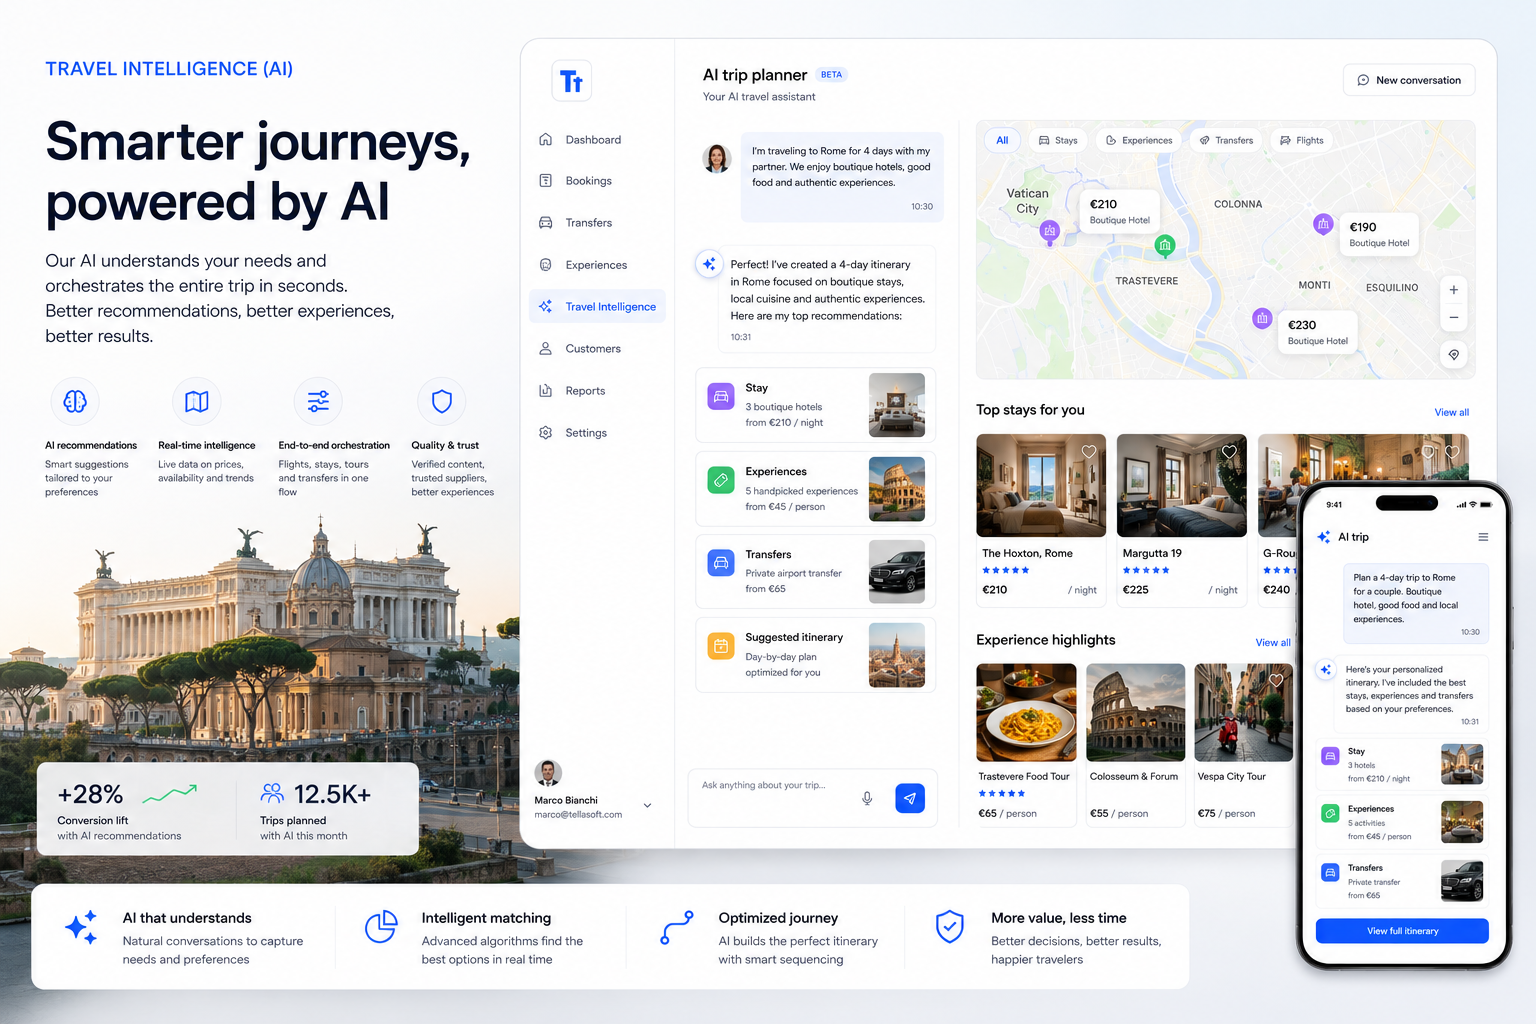Select the €230 Boutique Hotel map label
This screenshot has height=1024, width=1536.
(x=1318, y=332)
